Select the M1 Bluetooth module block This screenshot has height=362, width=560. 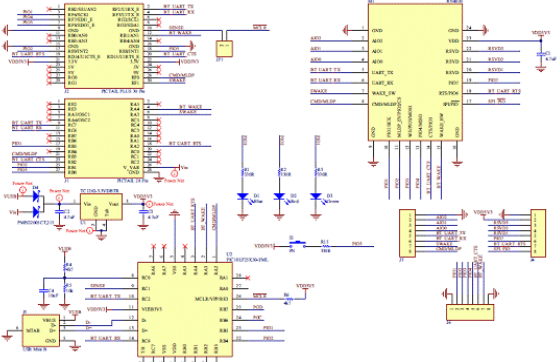[x=415, y=72]
